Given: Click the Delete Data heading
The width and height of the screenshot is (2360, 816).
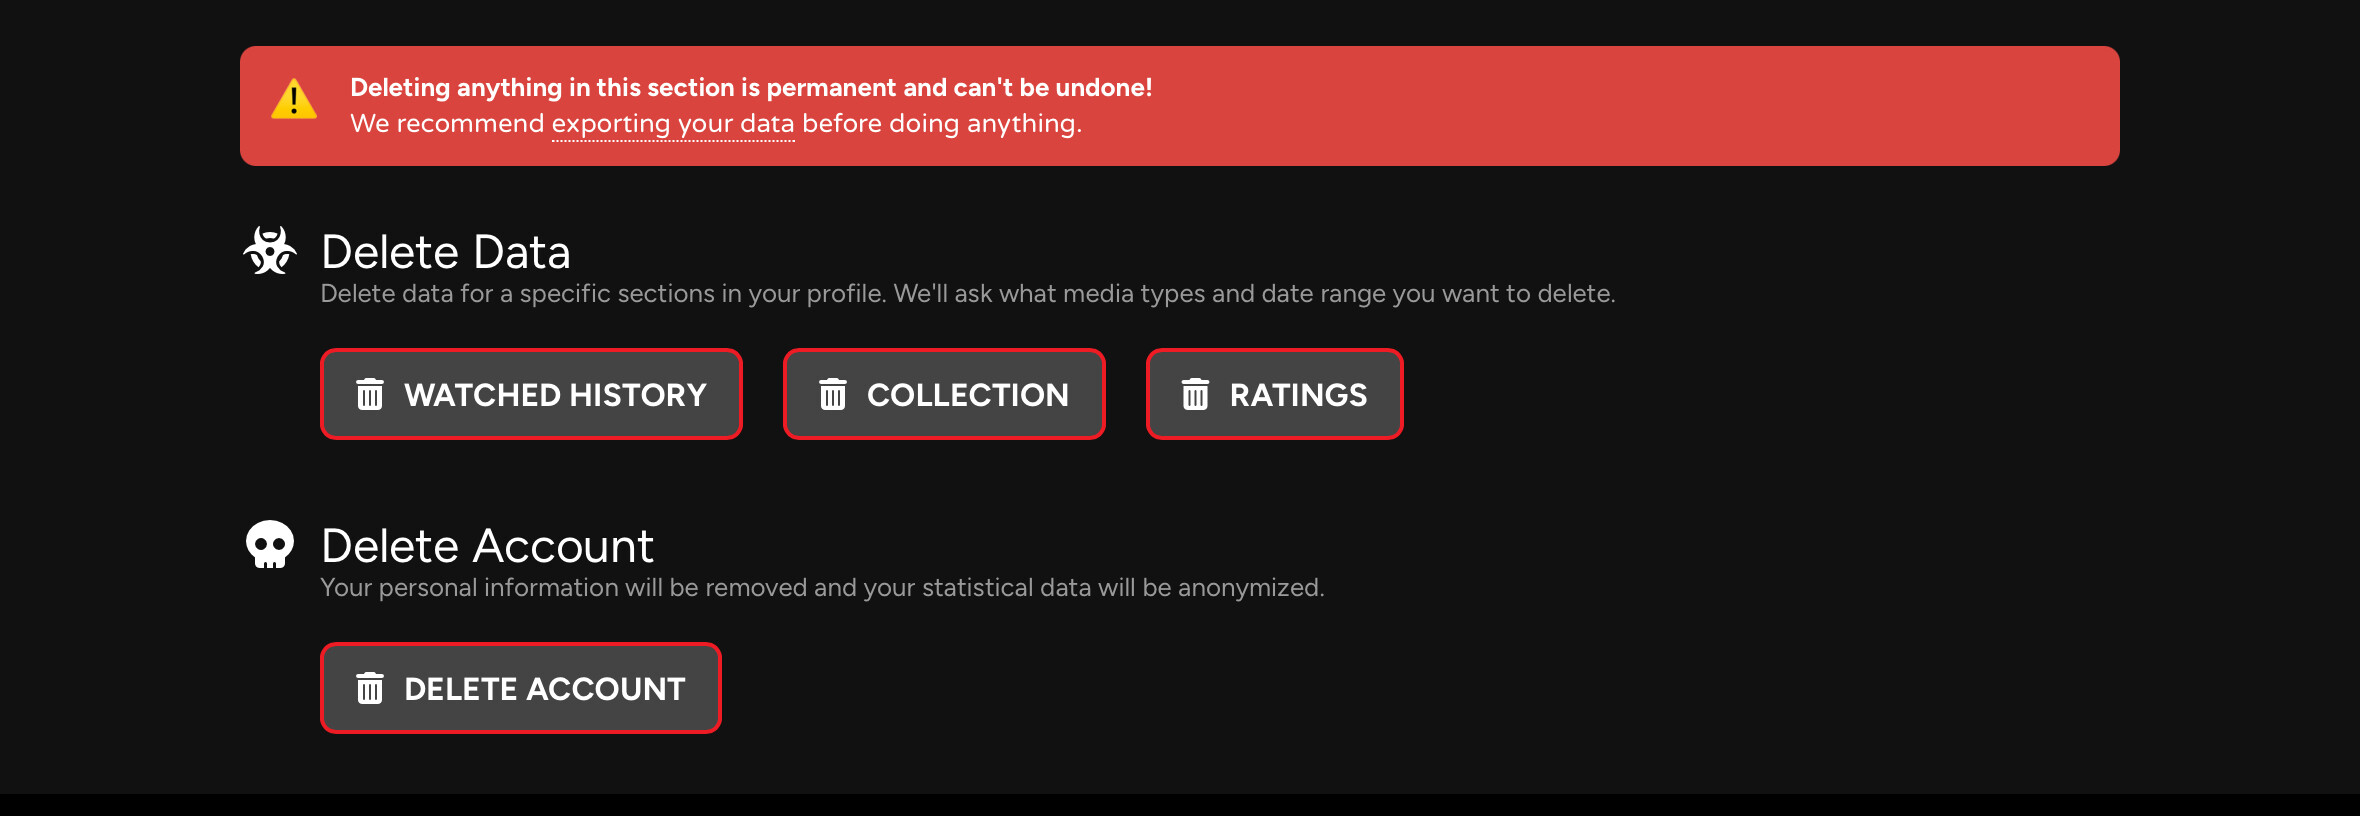Looking at the screenshot, I should coord(446,252).
